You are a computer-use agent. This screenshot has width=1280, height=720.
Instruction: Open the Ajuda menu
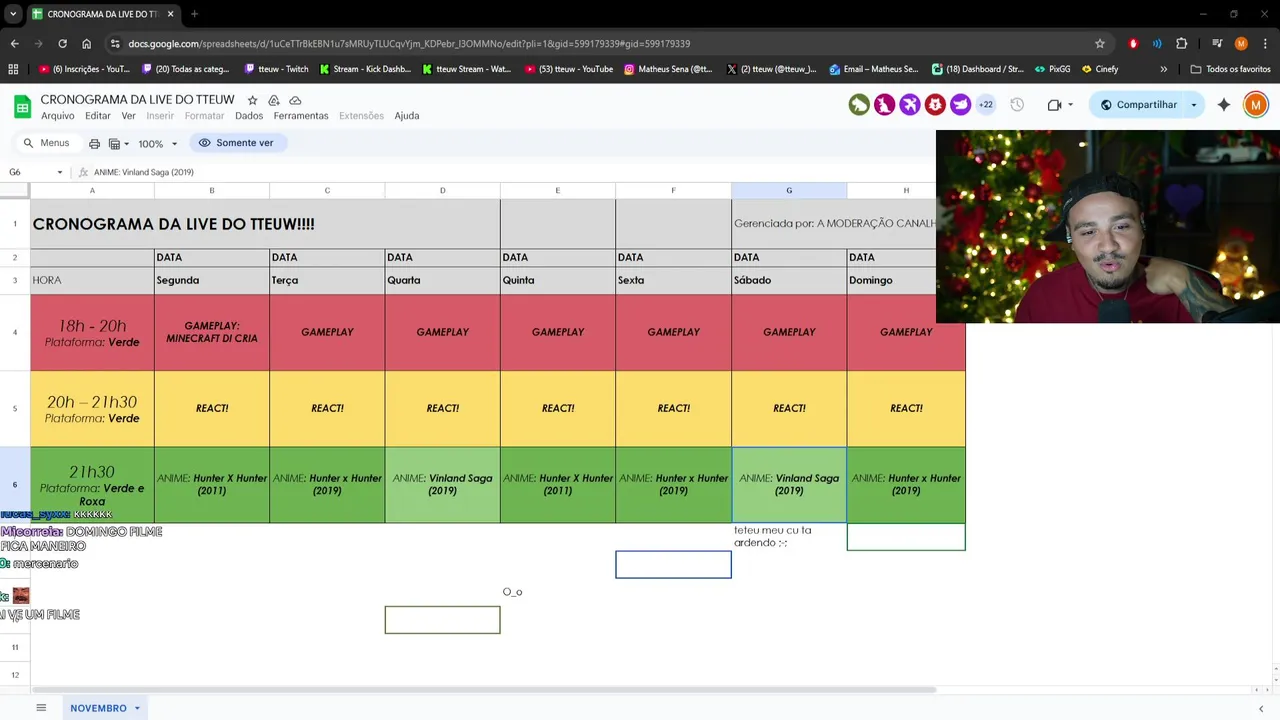tap(407, 116)
